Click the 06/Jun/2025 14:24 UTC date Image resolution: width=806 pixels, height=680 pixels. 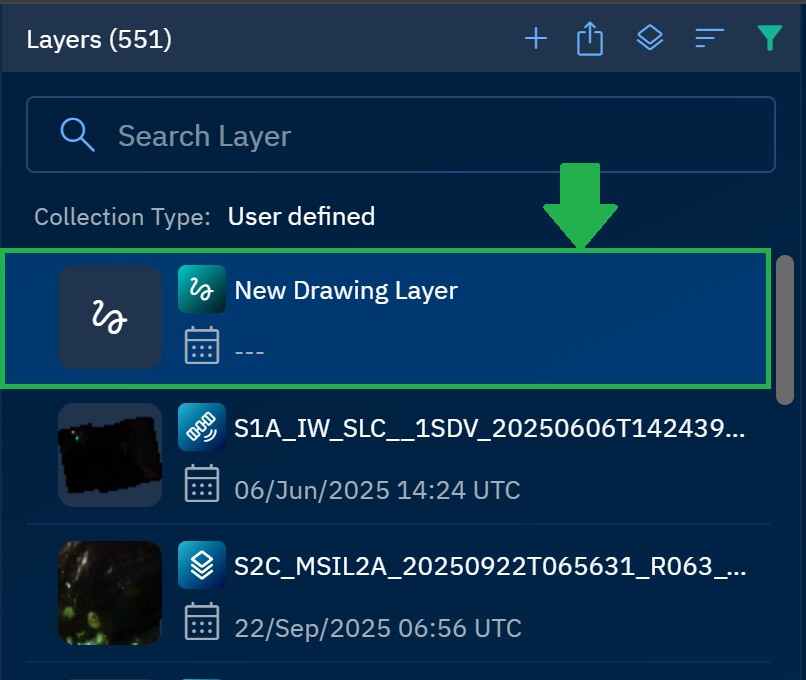pos(377,490)
